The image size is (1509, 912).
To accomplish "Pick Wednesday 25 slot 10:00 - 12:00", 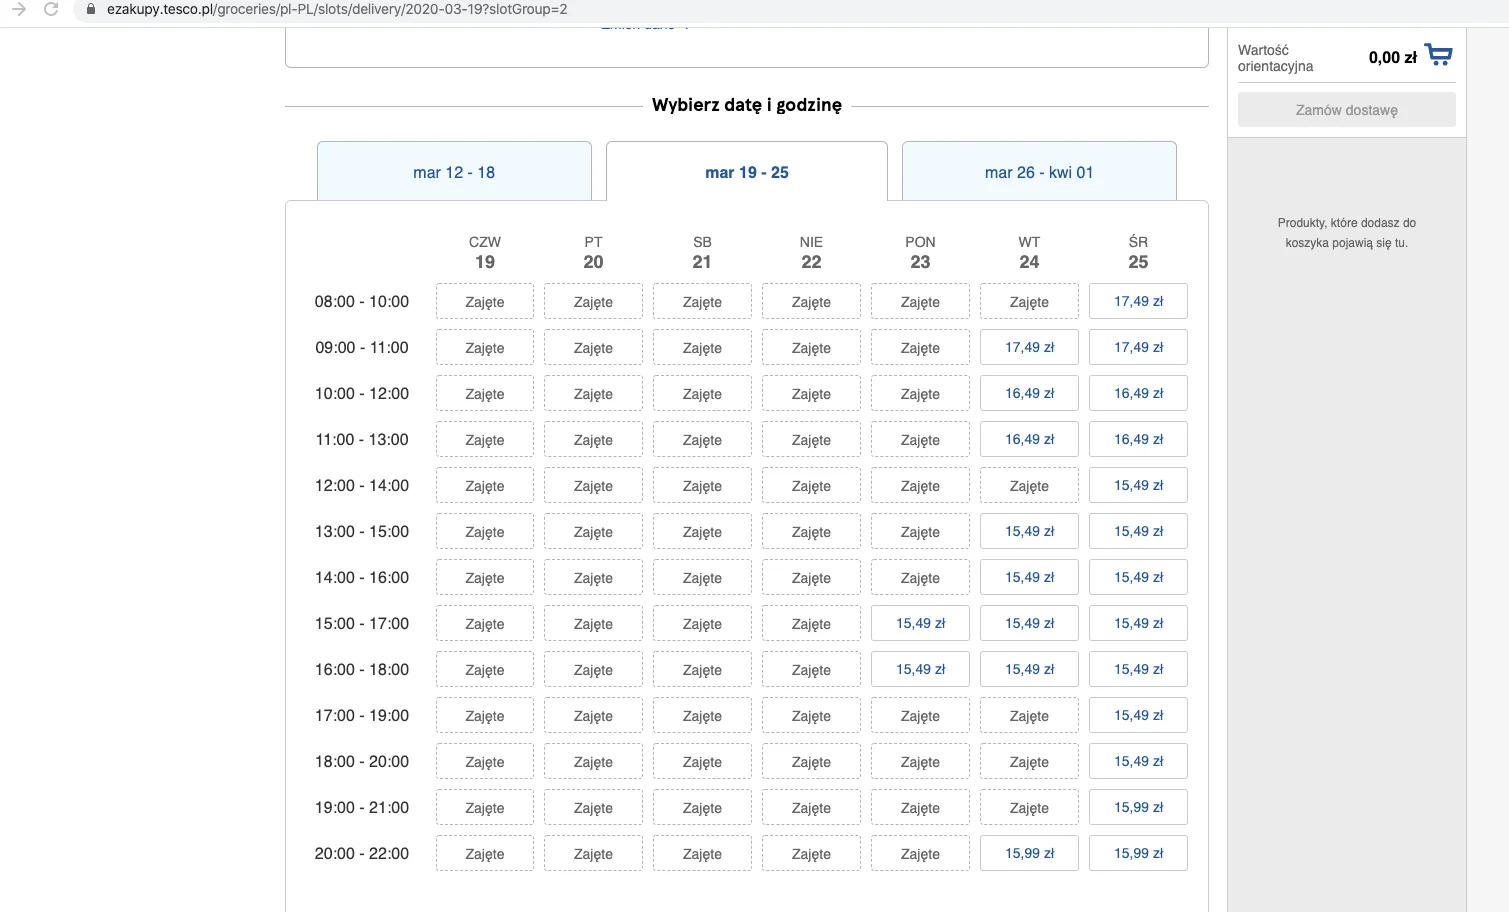I will pyautogui.click(x=1138, y=393).
